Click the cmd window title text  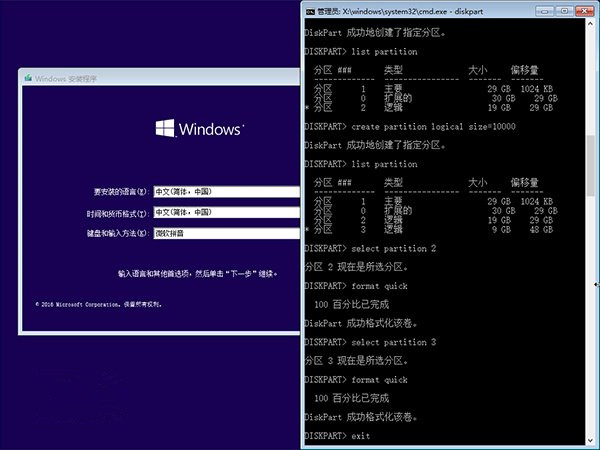(400, 11)
